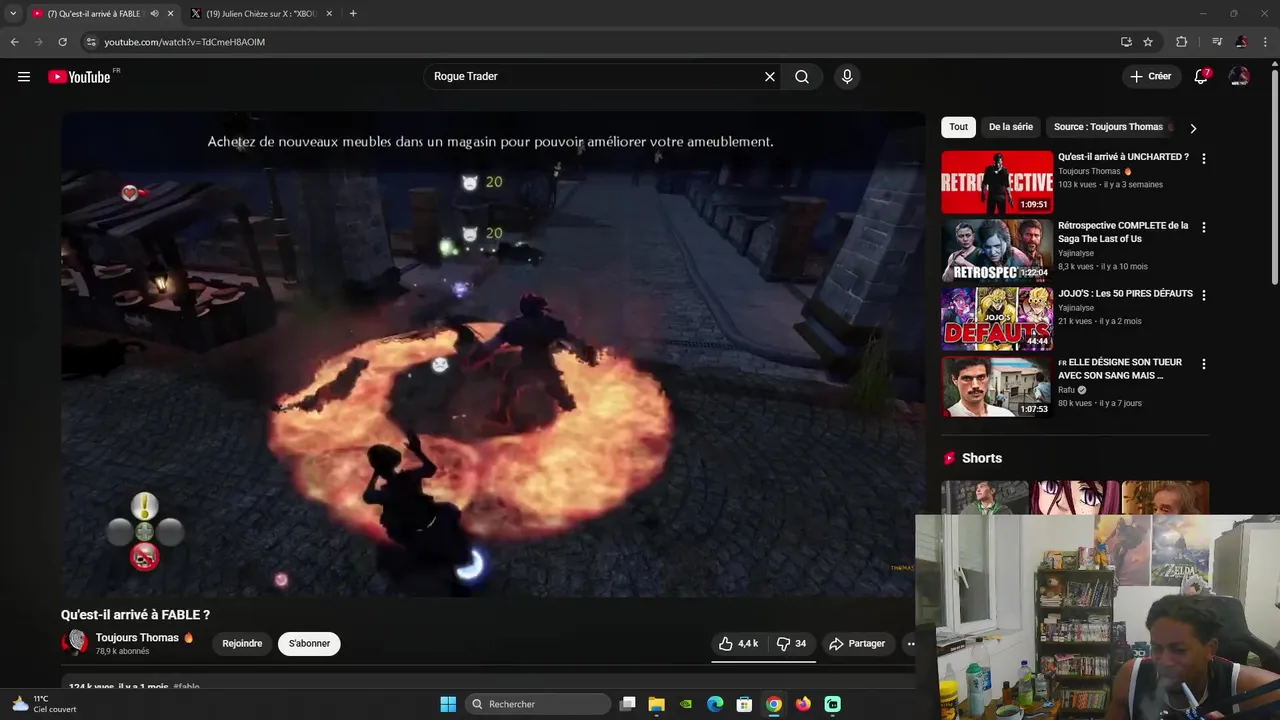Screen dimensions: 1280x720
Task: Reload the page in Chrome
Action: pos(62,42)
